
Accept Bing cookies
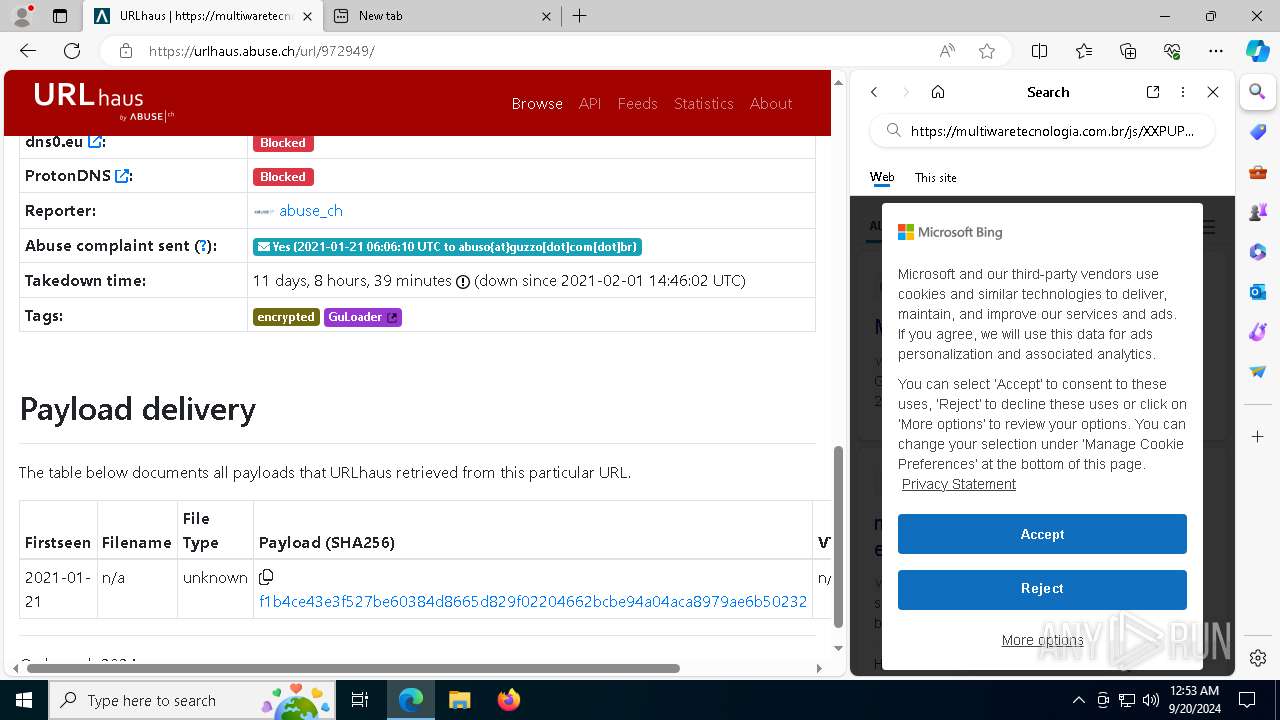[1042, 534]
